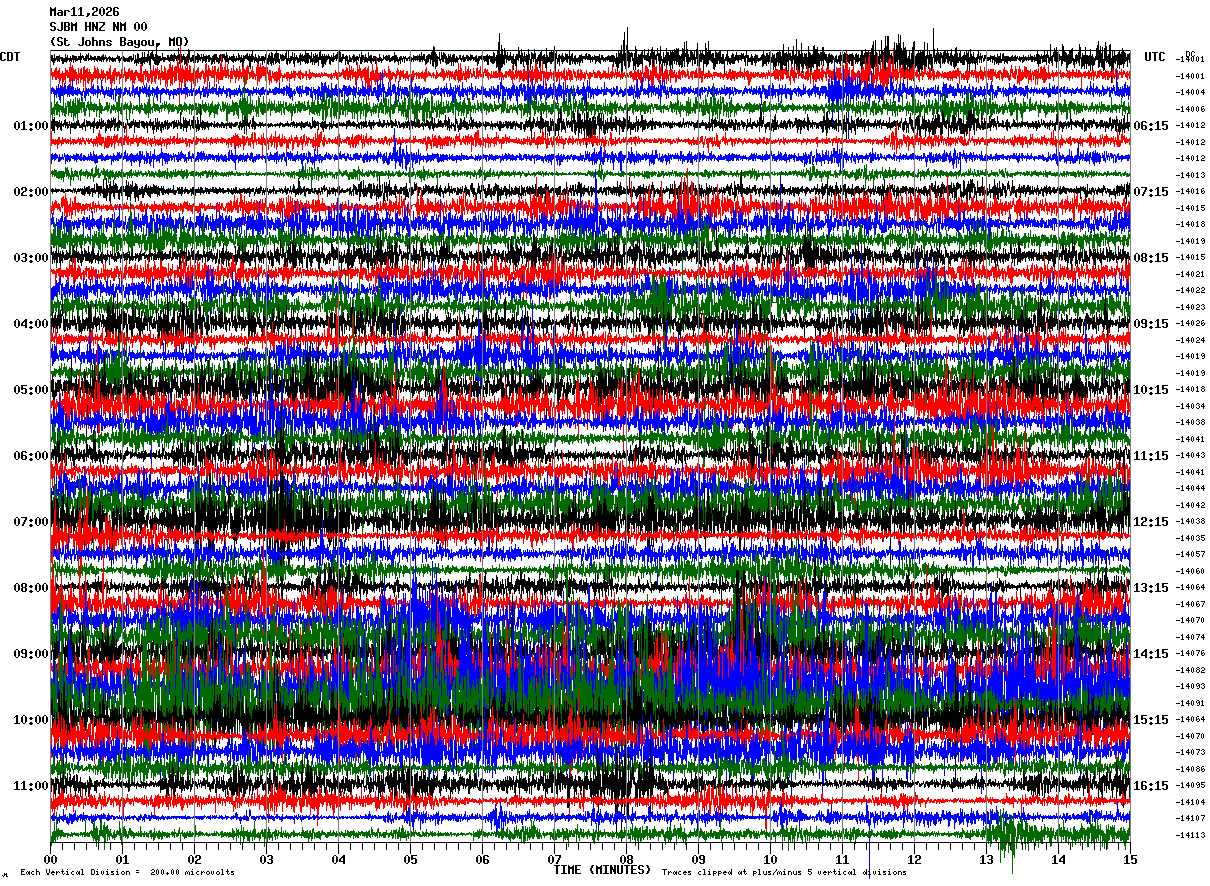Click the Each Vertical Division 200.00 microvolts note

(127, 872)
